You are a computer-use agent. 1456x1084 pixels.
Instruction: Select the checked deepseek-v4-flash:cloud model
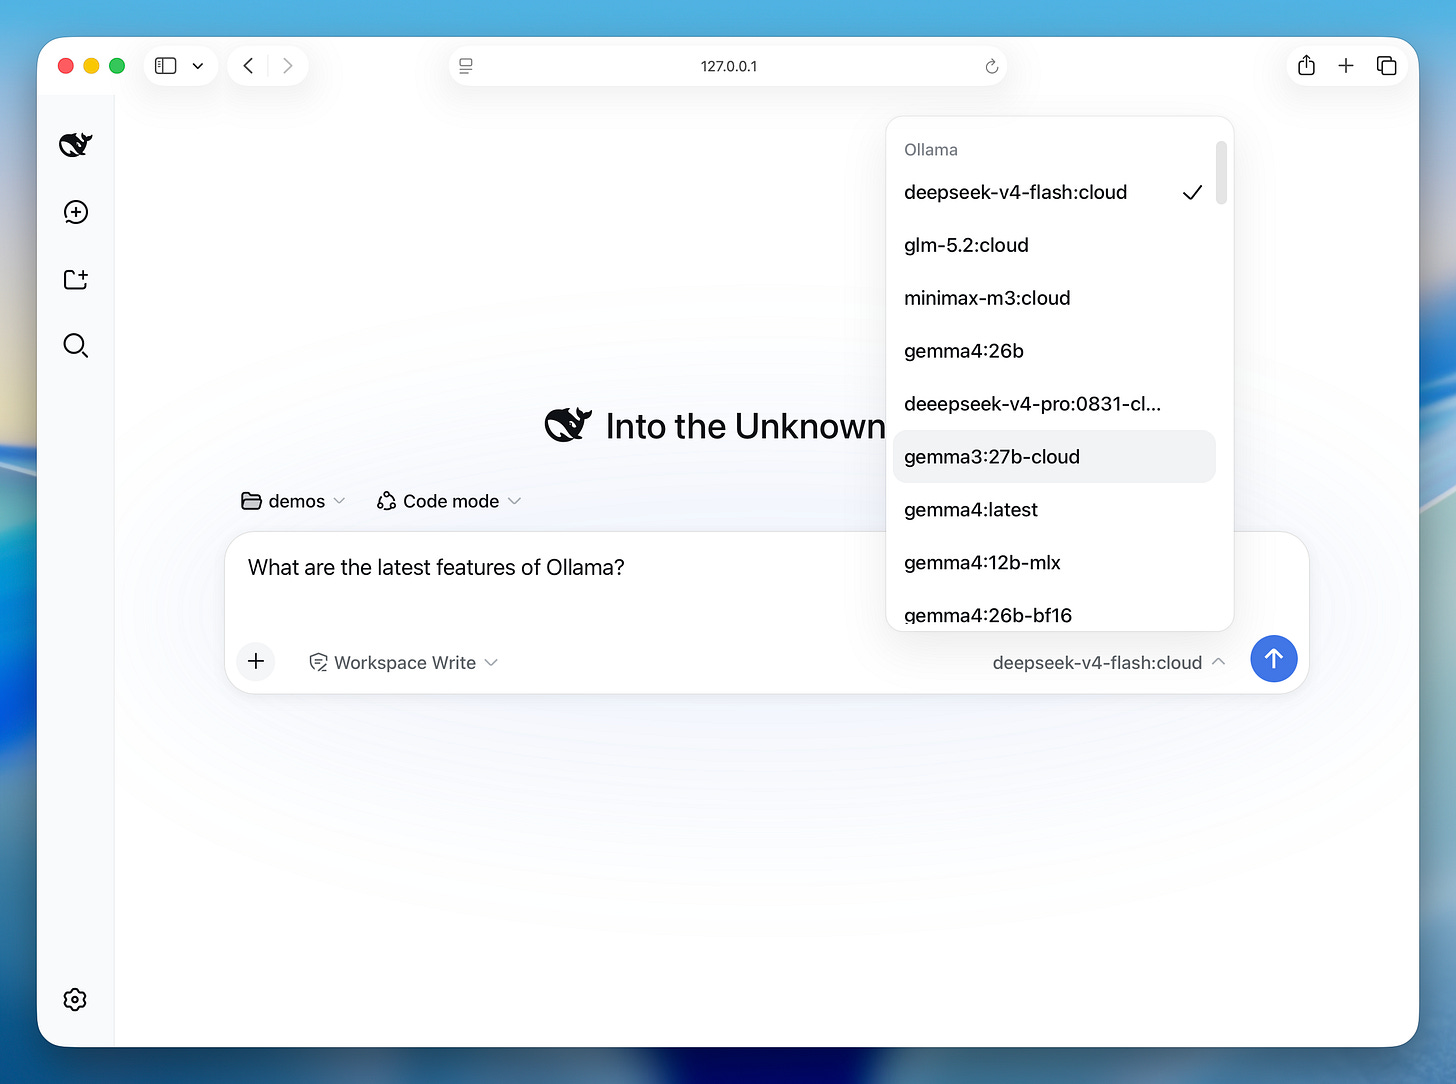1054,192
